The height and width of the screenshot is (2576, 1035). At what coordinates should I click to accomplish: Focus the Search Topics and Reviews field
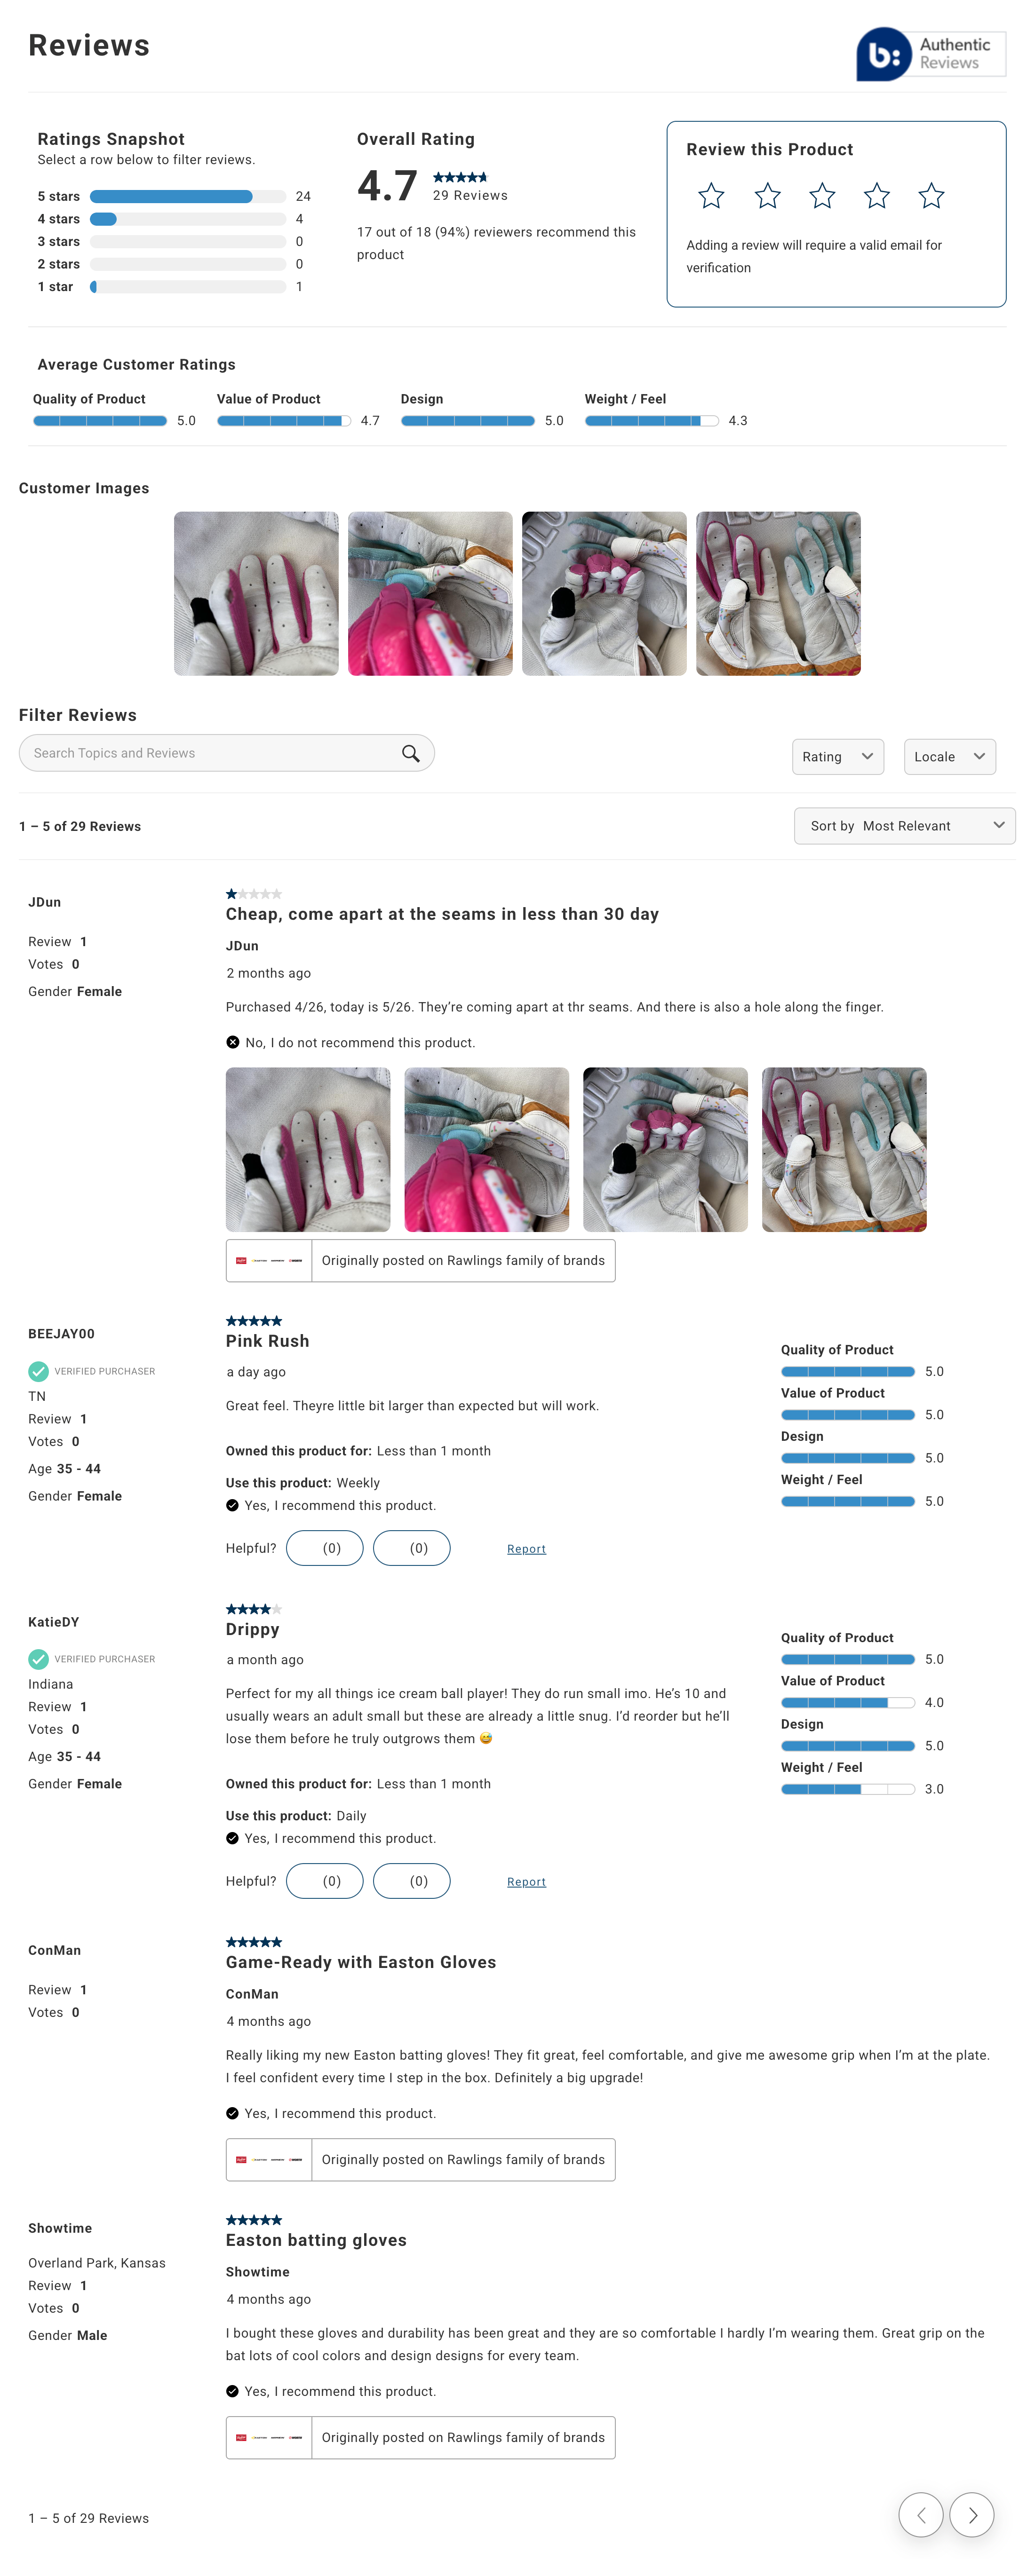210,753
